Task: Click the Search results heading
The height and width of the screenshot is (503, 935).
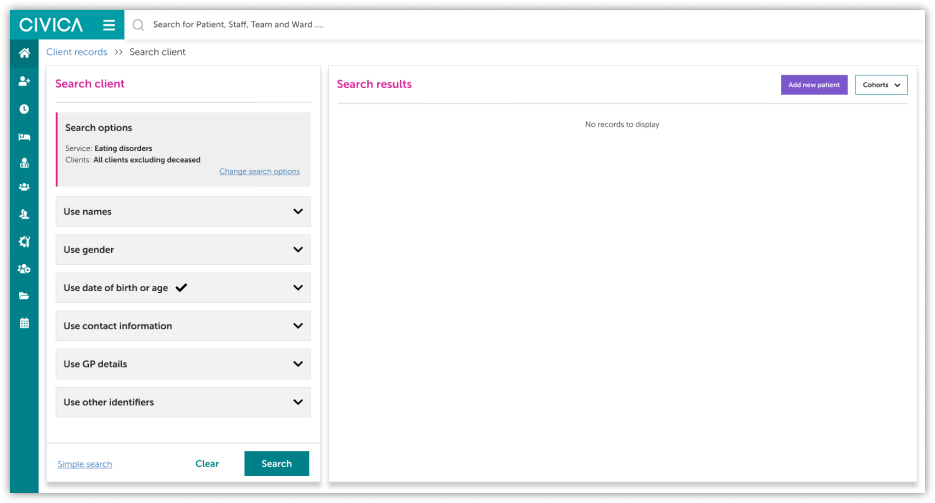Action: click(x=374, y=84)
